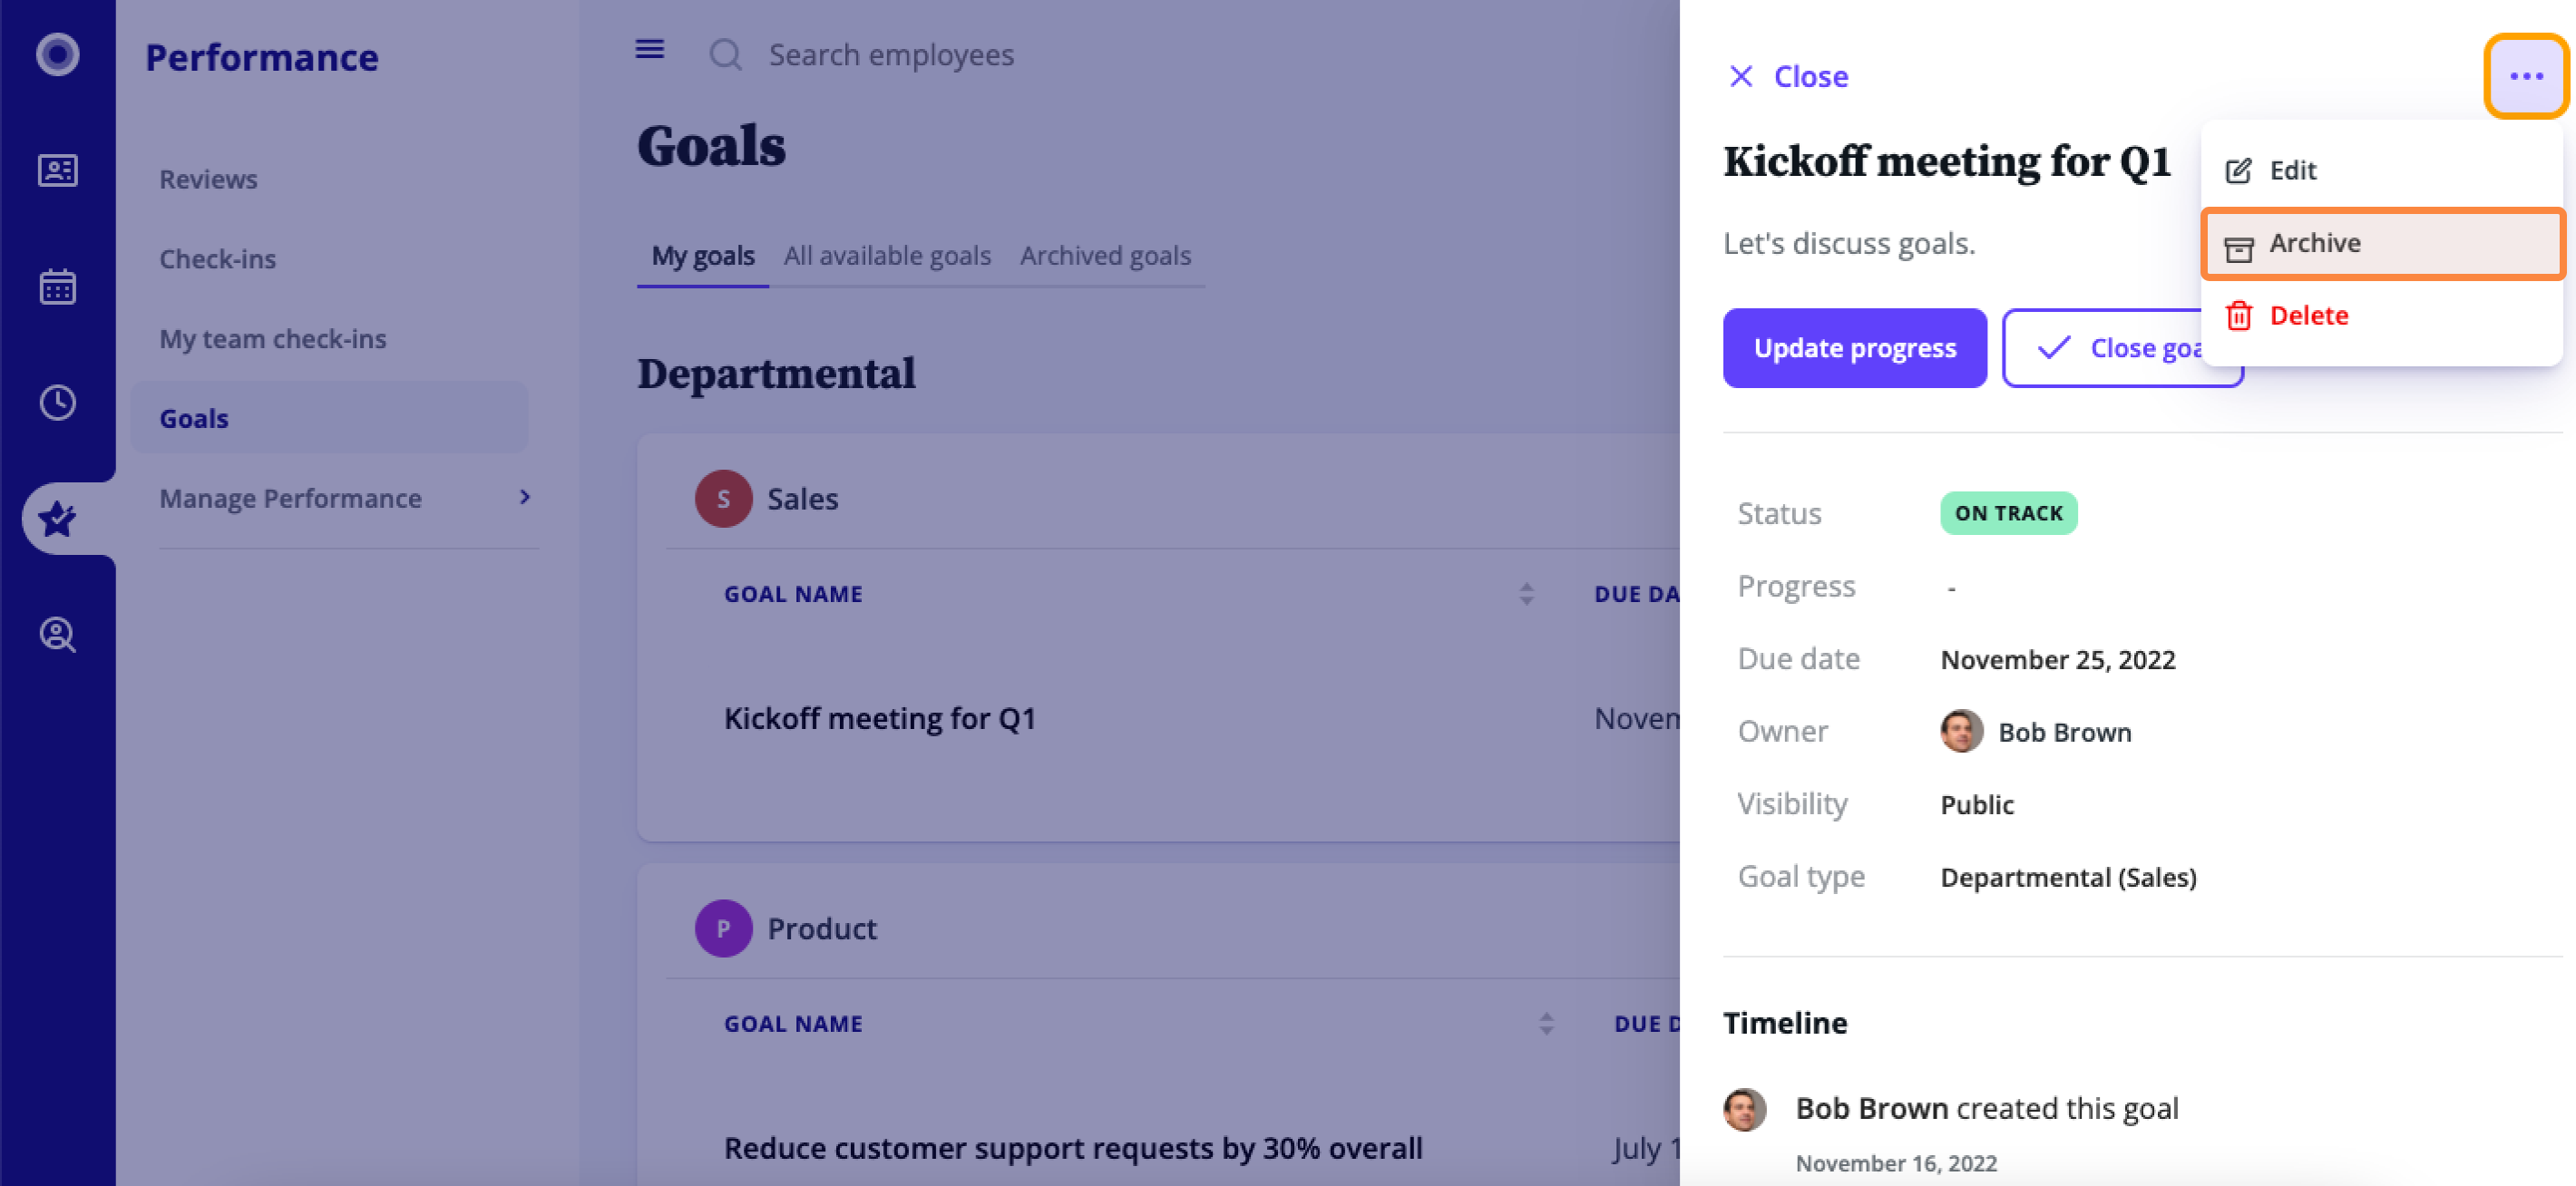
Task: Select the star performance sidebar icon
Action: pyautogui.click(x=58, y=519)
